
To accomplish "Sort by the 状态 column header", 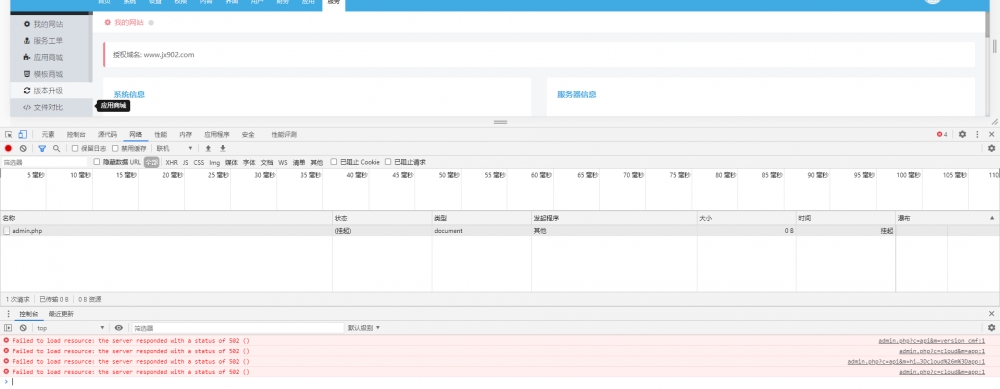I will (383, 218).
